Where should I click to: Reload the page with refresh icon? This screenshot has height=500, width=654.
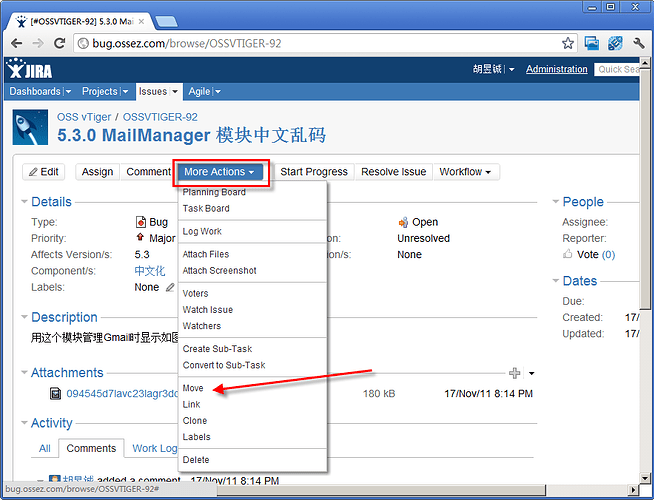pos(60,43)
